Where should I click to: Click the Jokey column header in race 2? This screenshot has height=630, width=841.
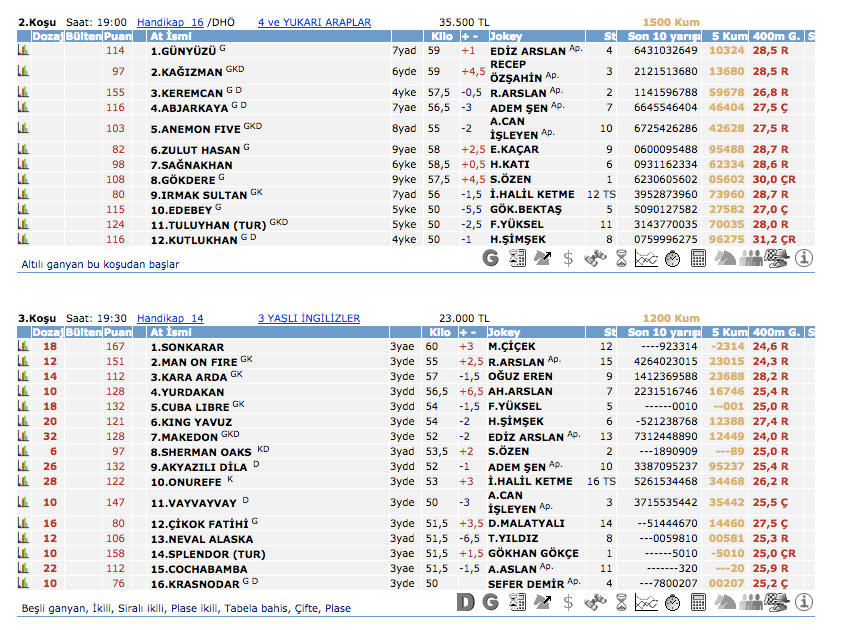pos(505,35)
